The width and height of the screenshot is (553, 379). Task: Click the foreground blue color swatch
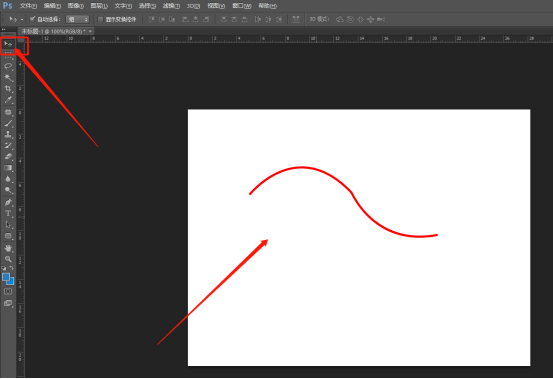pyautogui.click(x=6, y=277)
